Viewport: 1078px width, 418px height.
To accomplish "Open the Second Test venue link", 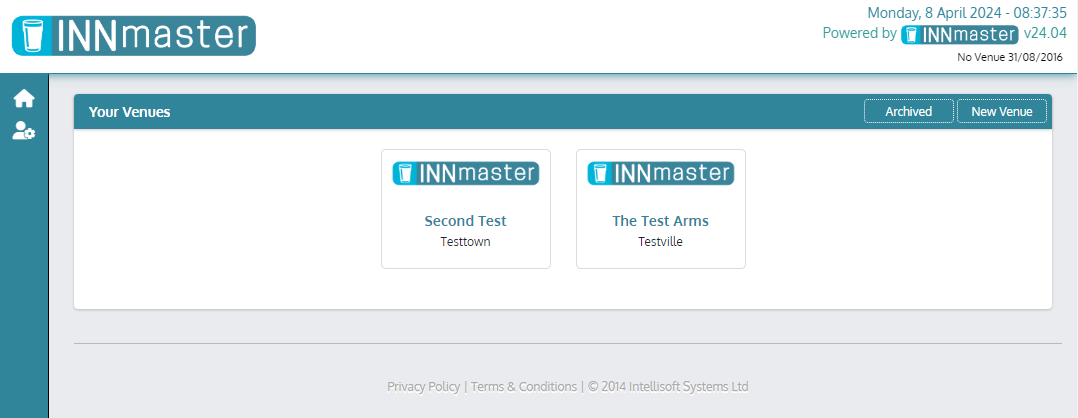I will (465, 221).
